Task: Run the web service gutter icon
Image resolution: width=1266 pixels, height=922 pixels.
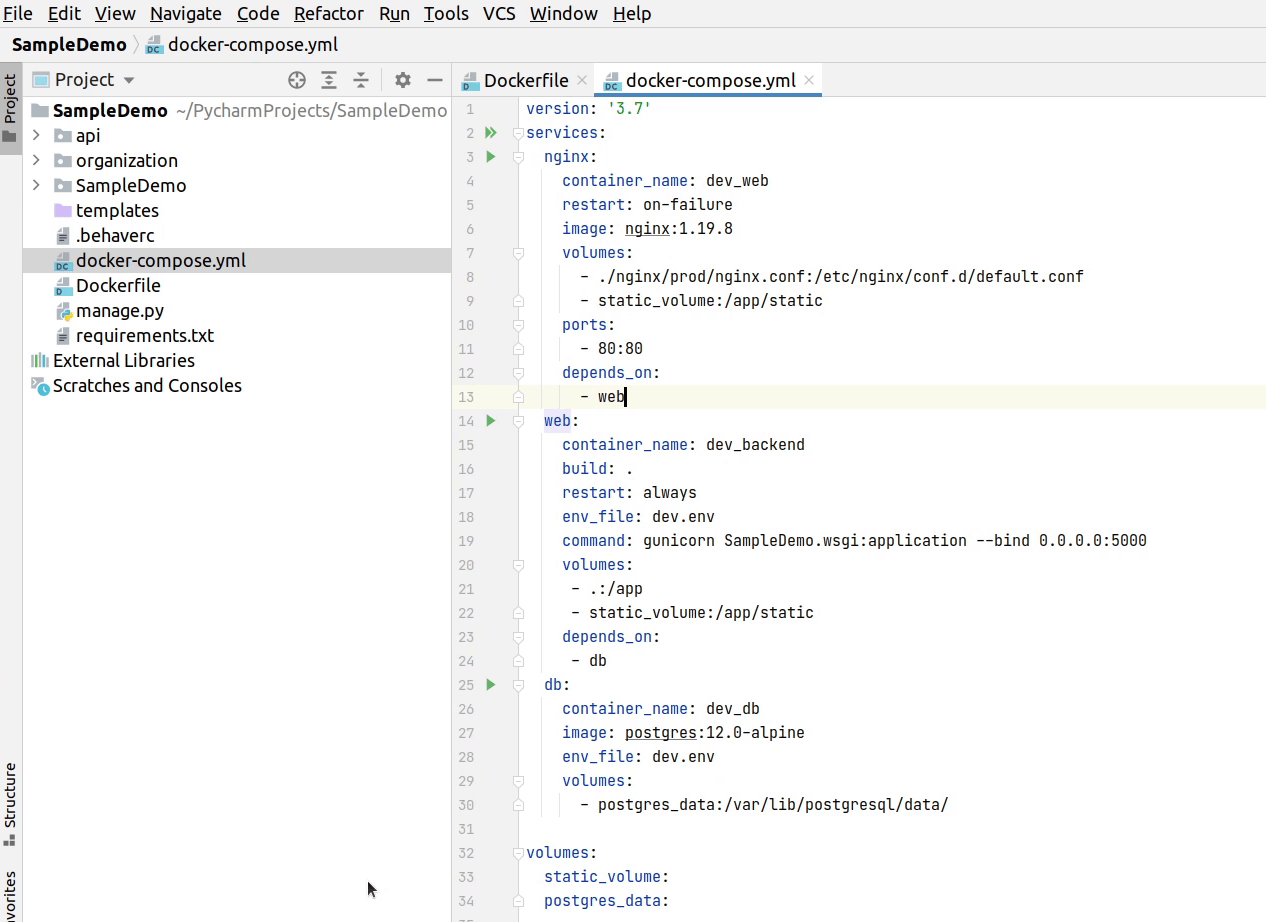Action: coord(490,421)
